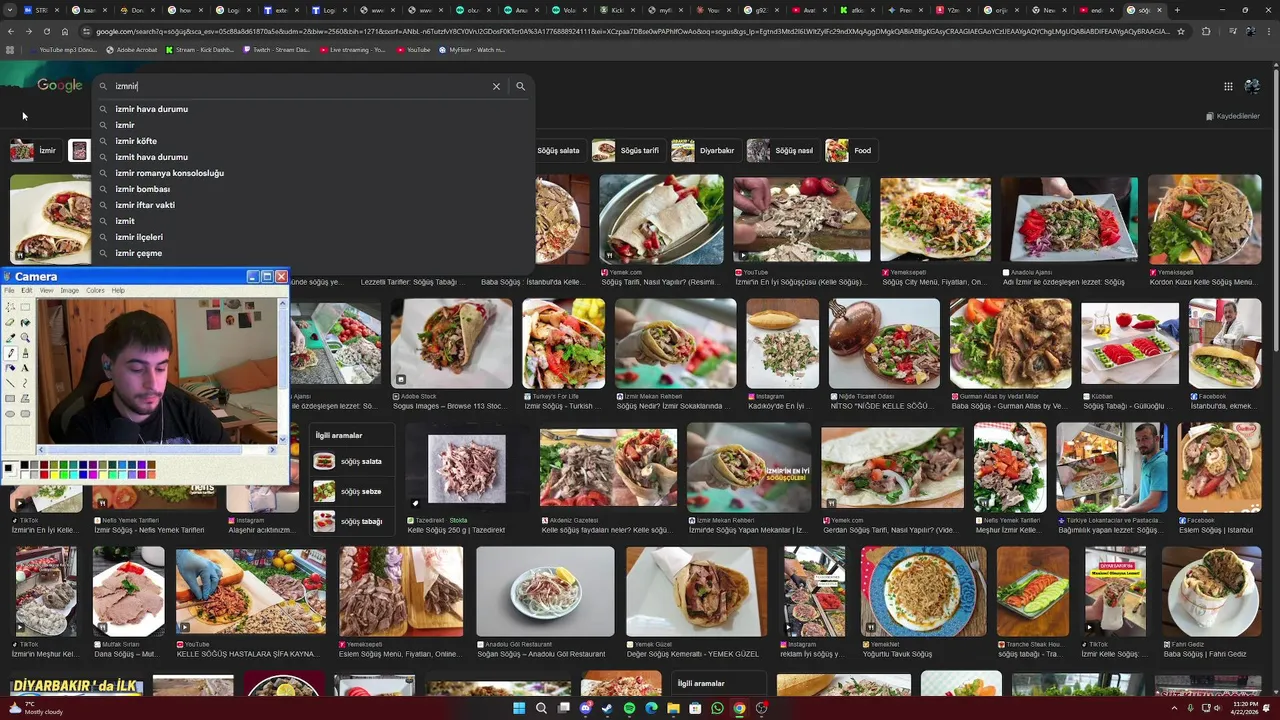Screen dimensions: 1280x720
Task: Open Kaydedilenler saved items link
Action: pos(1232,116)
